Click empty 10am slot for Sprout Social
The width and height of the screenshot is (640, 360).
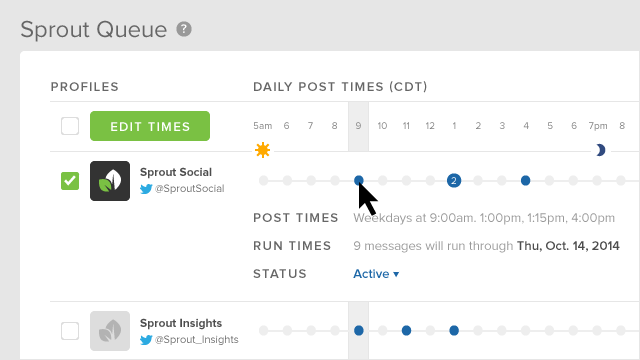[382, 180]
